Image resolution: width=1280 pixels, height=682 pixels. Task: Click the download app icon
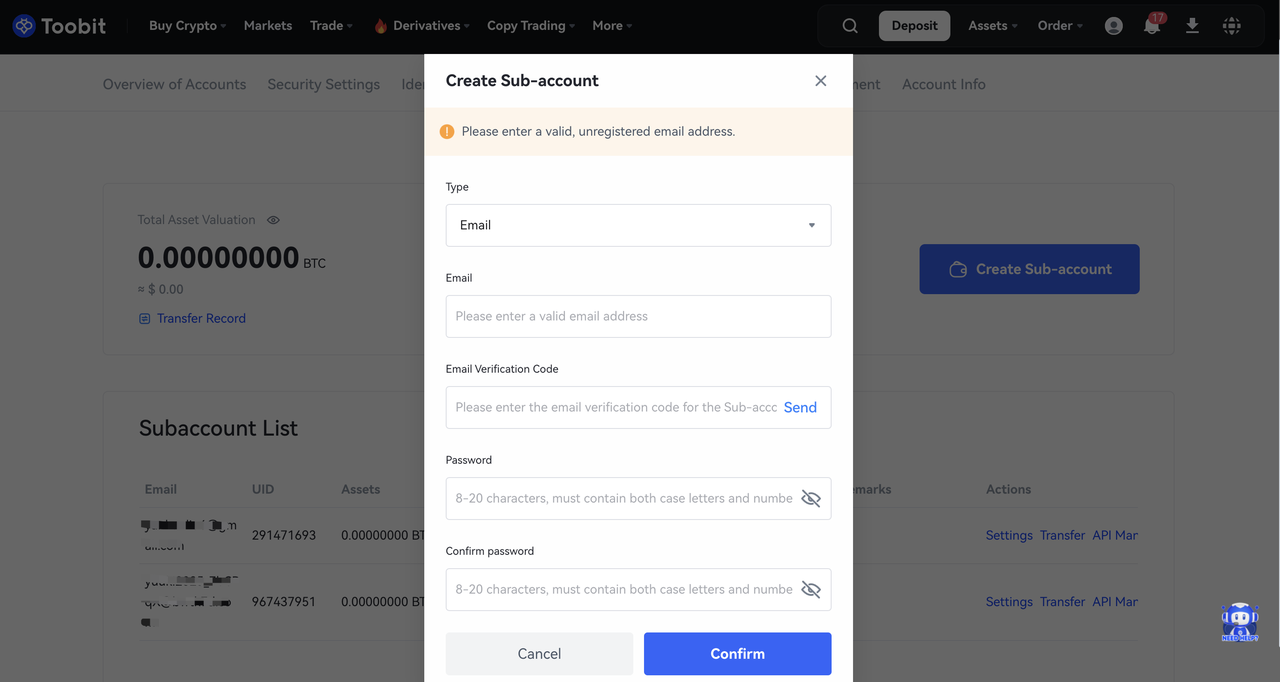pyautogui.click(x=1192, y=26)
